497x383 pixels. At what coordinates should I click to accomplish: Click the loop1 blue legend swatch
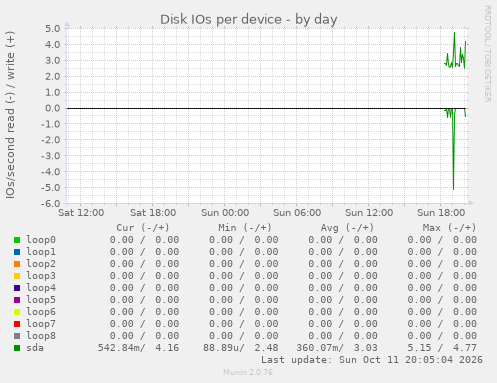17,252
